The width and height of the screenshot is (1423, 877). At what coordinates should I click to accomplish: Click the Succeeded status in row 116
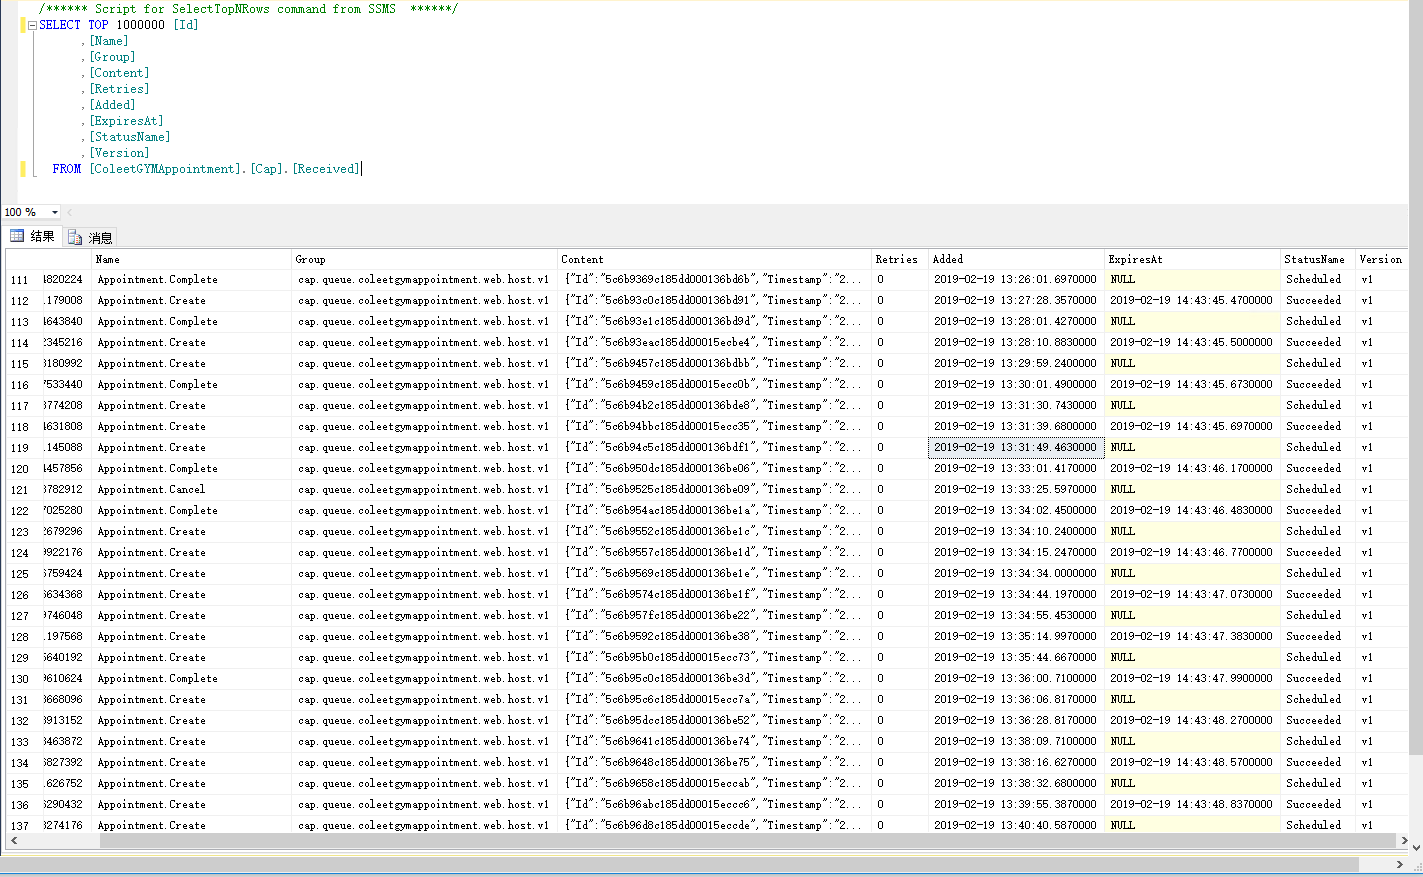click(x=1318, y=385)
